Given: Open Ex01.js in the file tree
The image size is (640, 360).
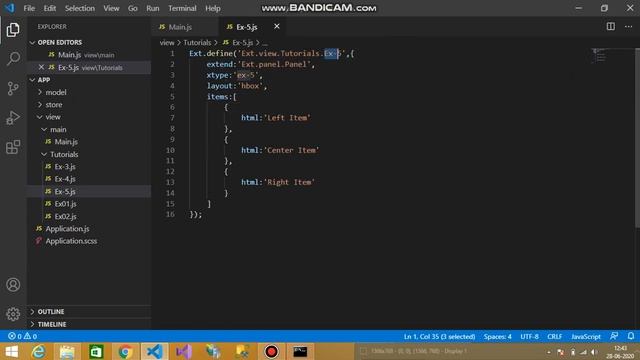Looking at the screenshot, I should pyautogui.click(x=89, y=204).
